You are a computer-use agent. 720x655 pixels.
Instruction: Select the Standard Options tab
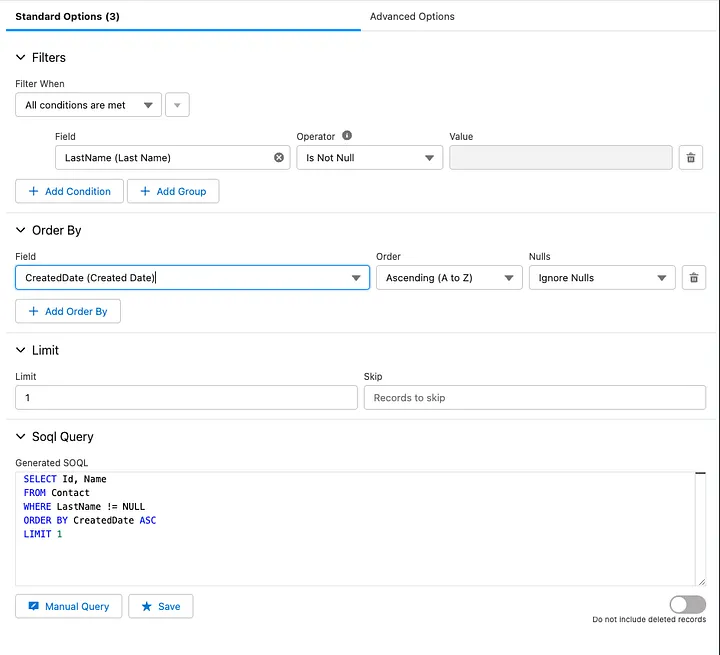(x=68, y=17)
